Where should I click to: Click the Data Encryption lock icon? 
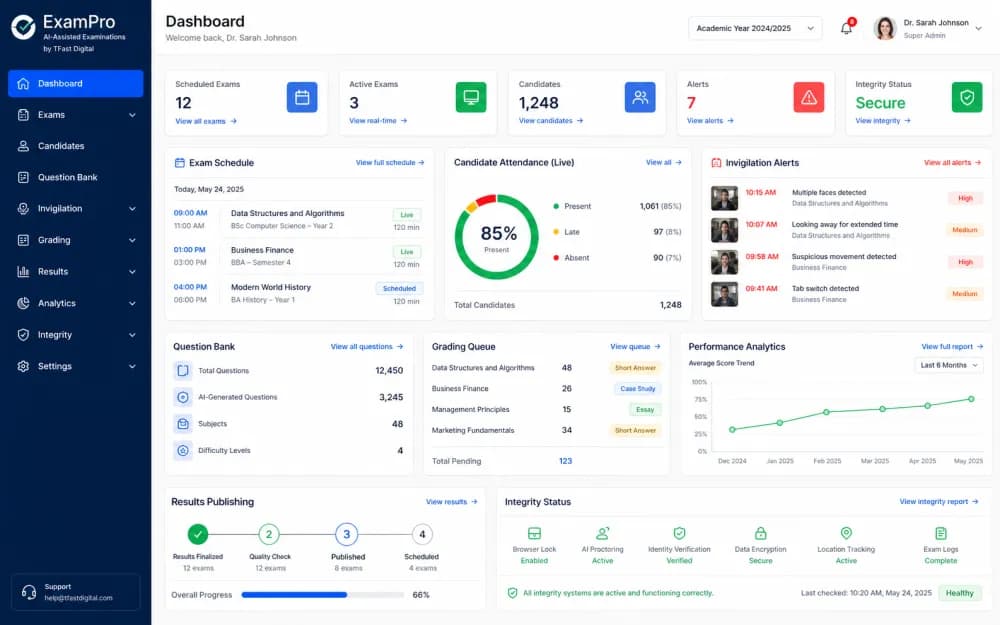click(760, 533)
